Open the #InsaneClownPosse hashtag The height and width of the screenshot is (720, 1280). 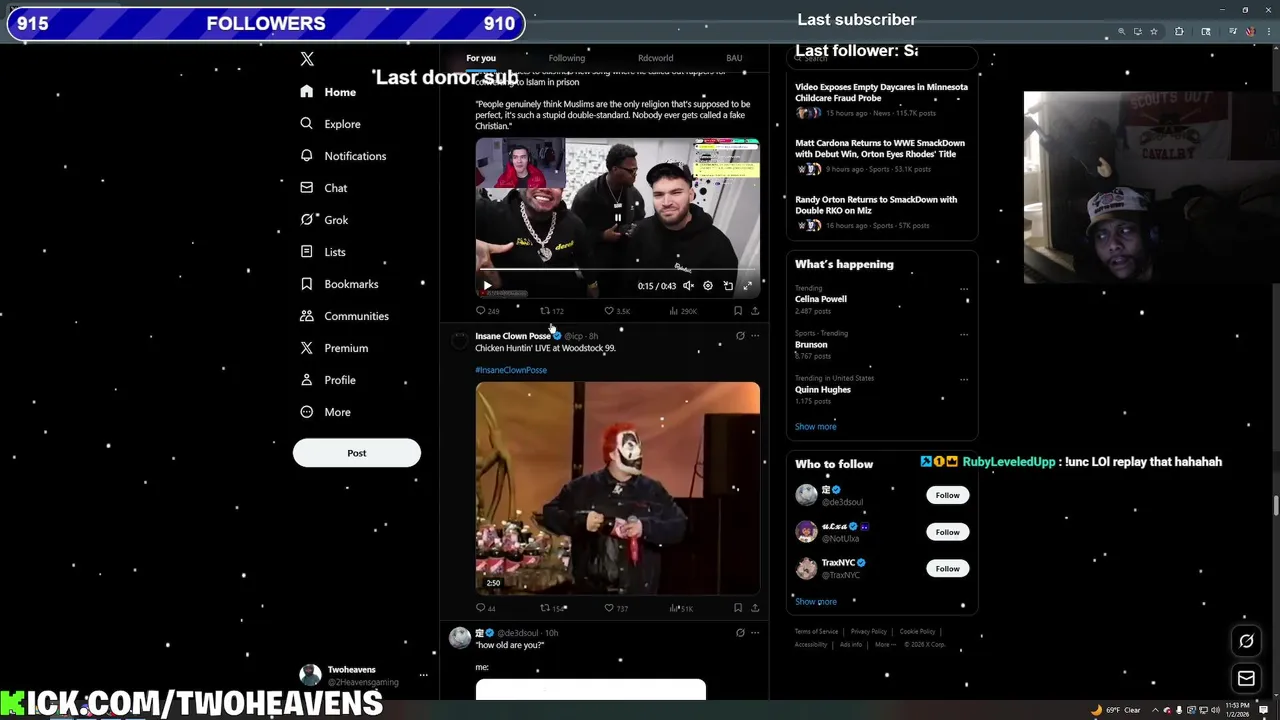(511, 370)
